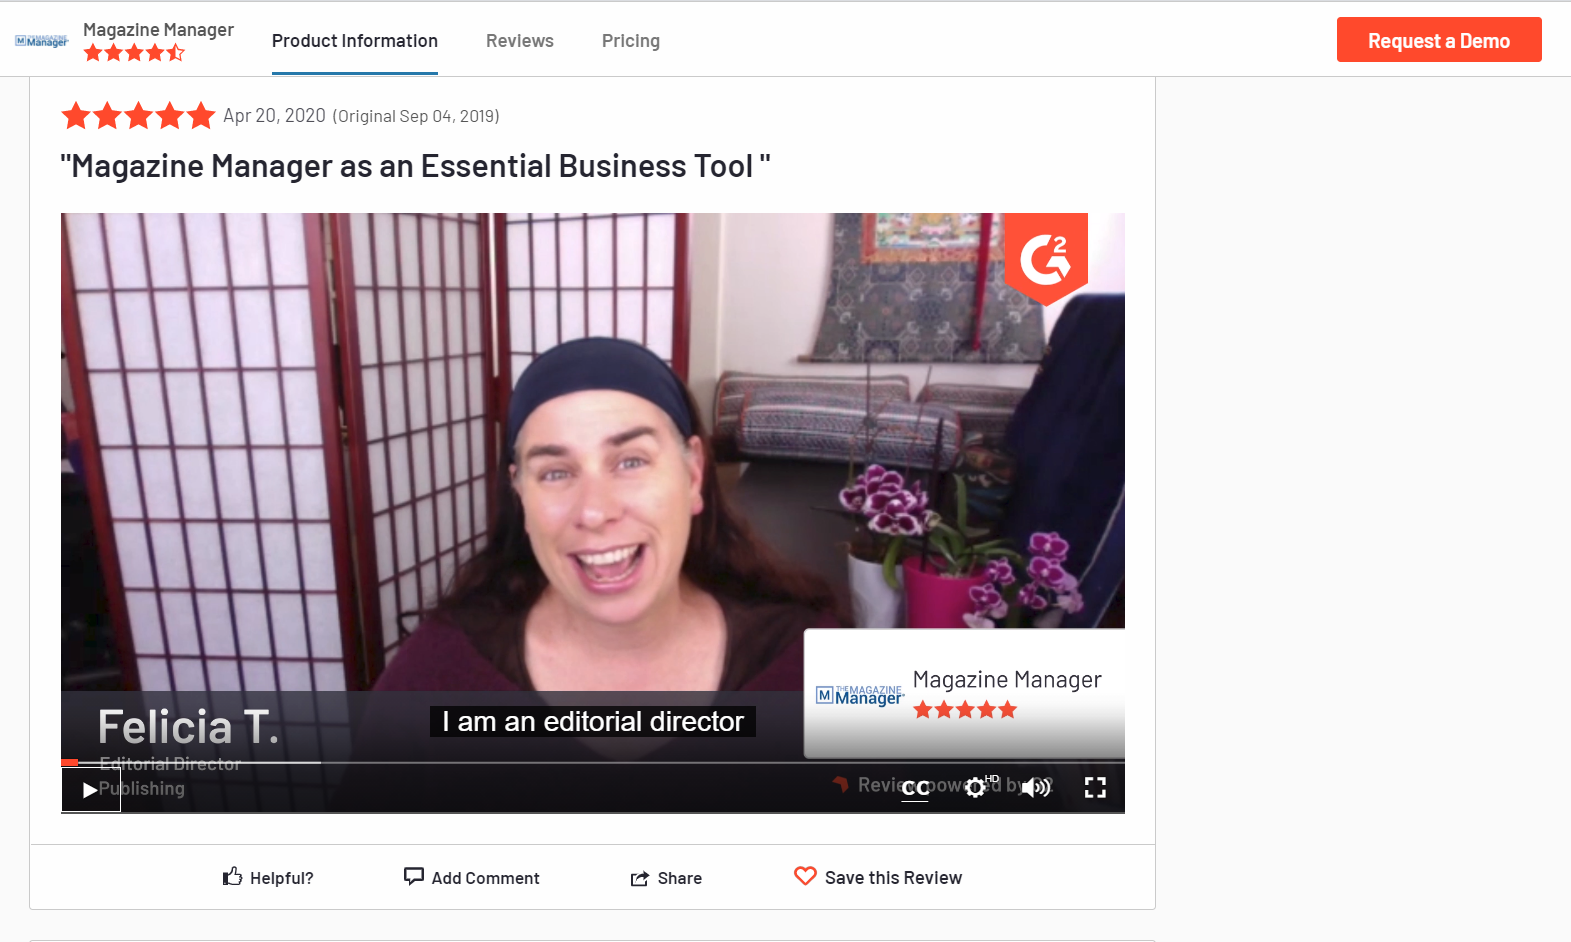This screenshot has width=1571, height=942.
Task: Click the Apr 20, 2020 review date
Action: (x=274, y=116)
